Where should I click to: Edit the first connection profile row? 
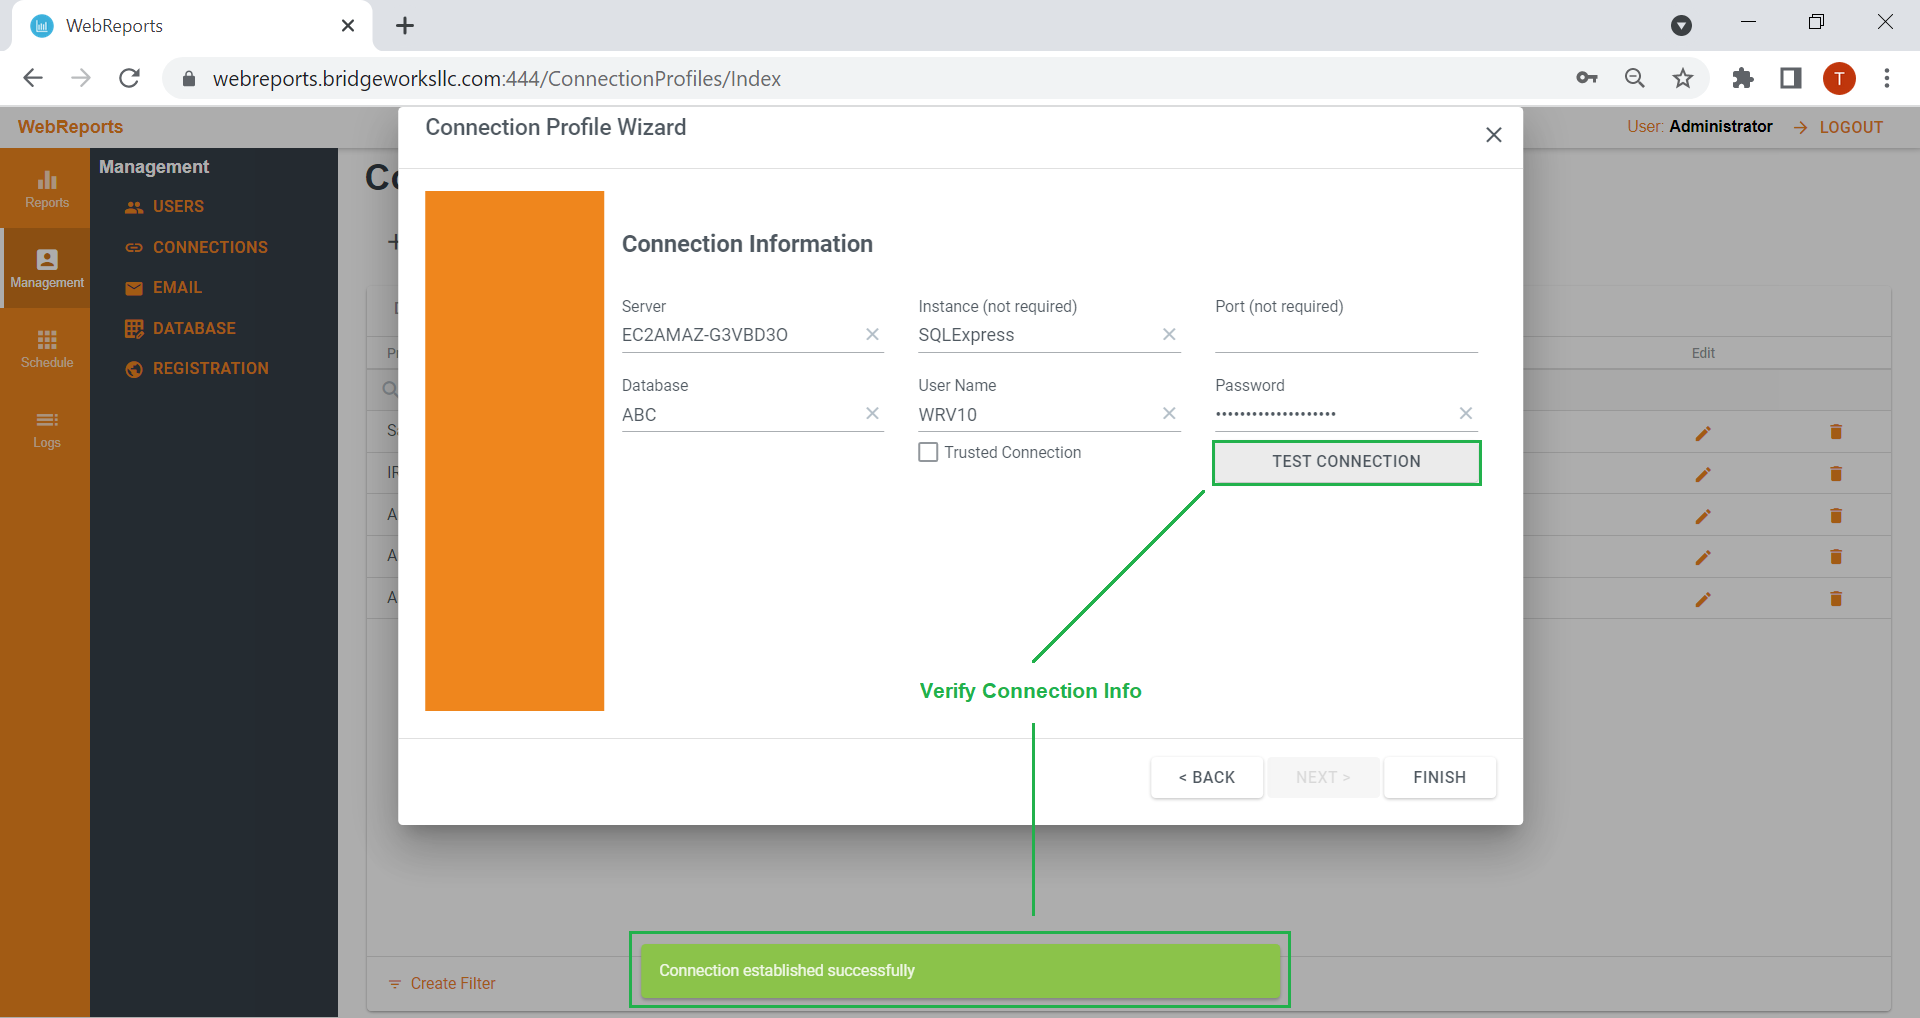click(x=1703, y=433)
